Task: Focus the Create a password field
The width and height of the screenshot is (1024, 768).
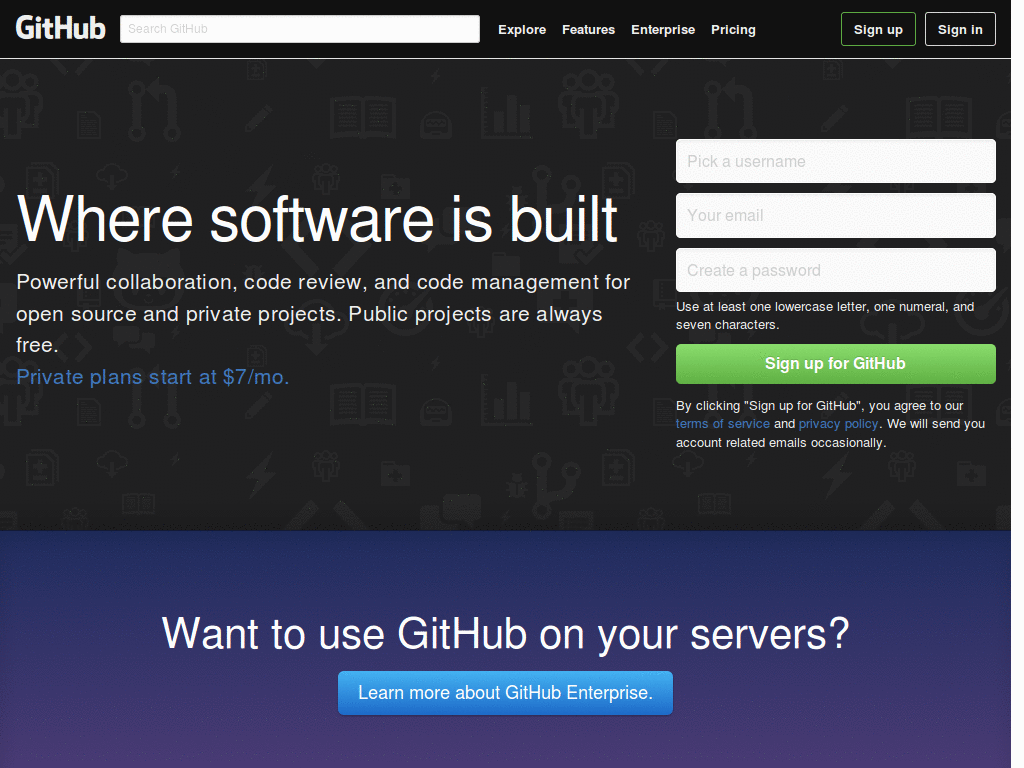Action: tap(836, 270)
